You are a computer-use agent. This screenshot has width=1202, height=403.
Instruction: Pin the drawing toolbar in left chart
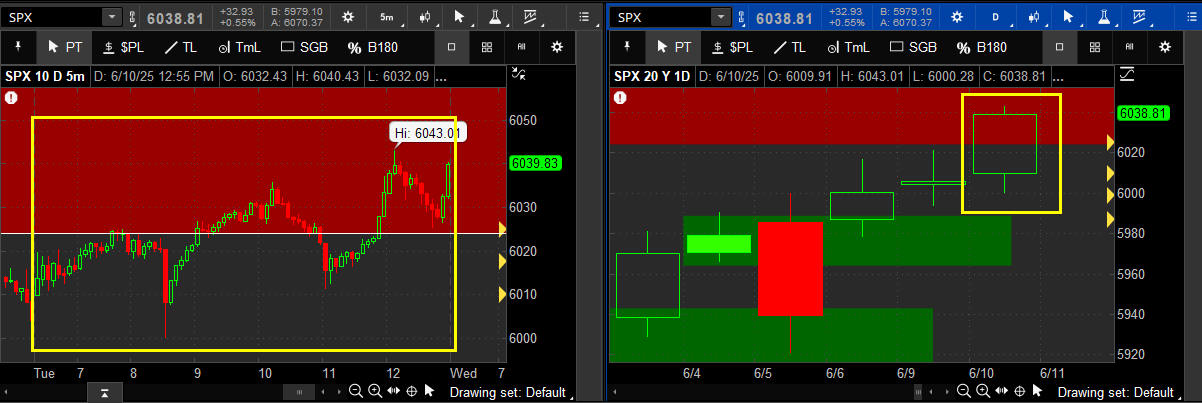coord(19,46)
